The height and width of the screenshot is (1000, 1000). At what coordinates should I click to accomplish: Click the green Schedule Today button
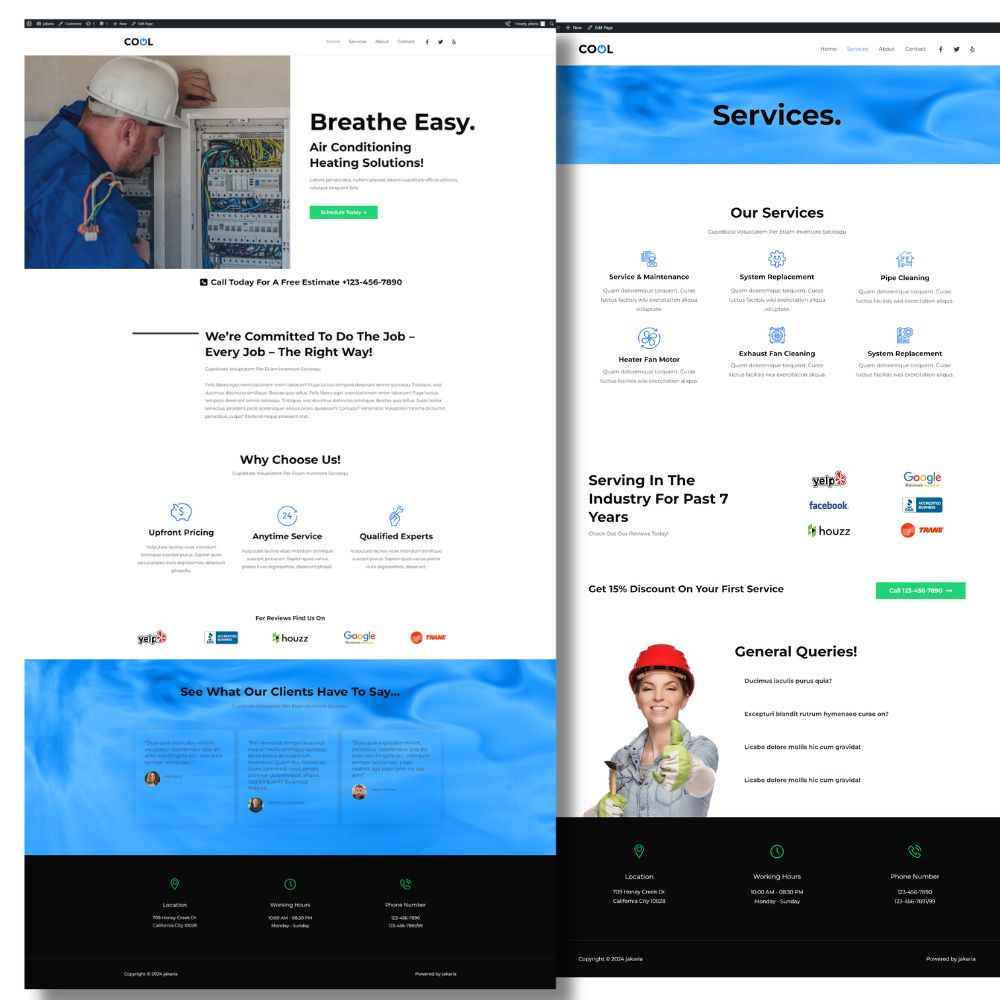(x=343, y=212)
